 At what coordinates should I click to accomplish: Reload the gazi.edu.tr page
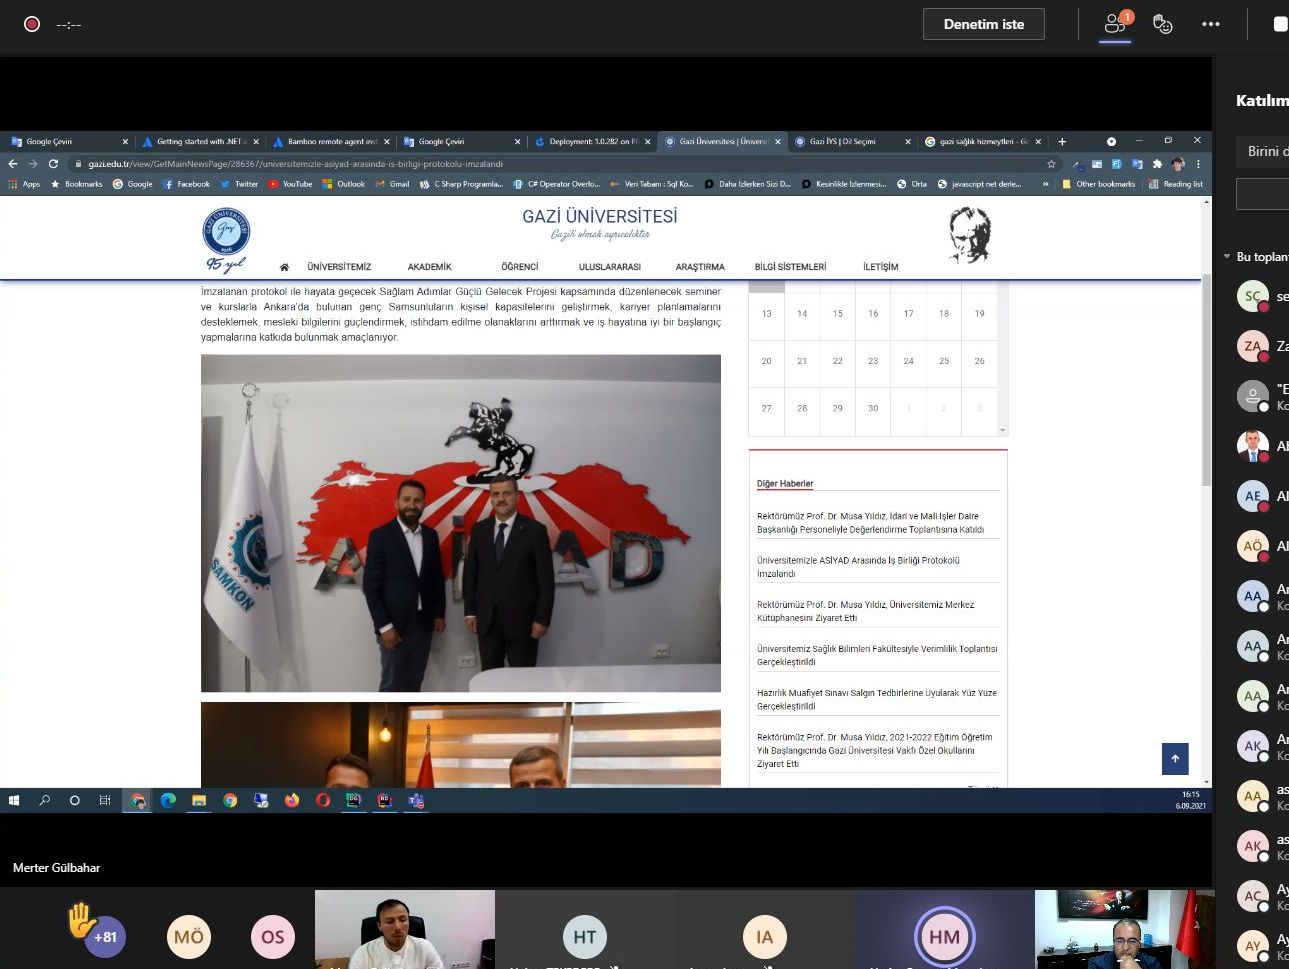[53, 164]
